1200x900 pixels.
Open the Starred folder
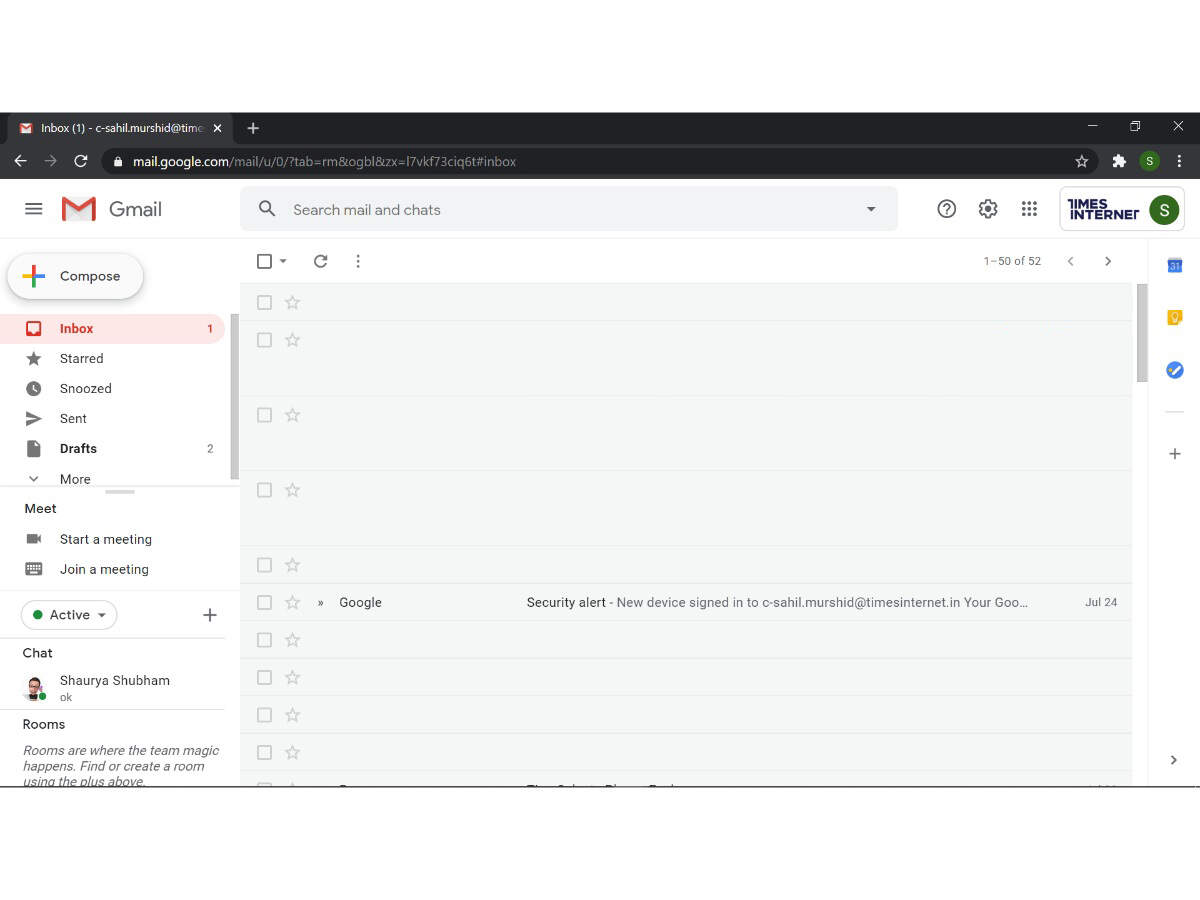[x=81, y=358]
